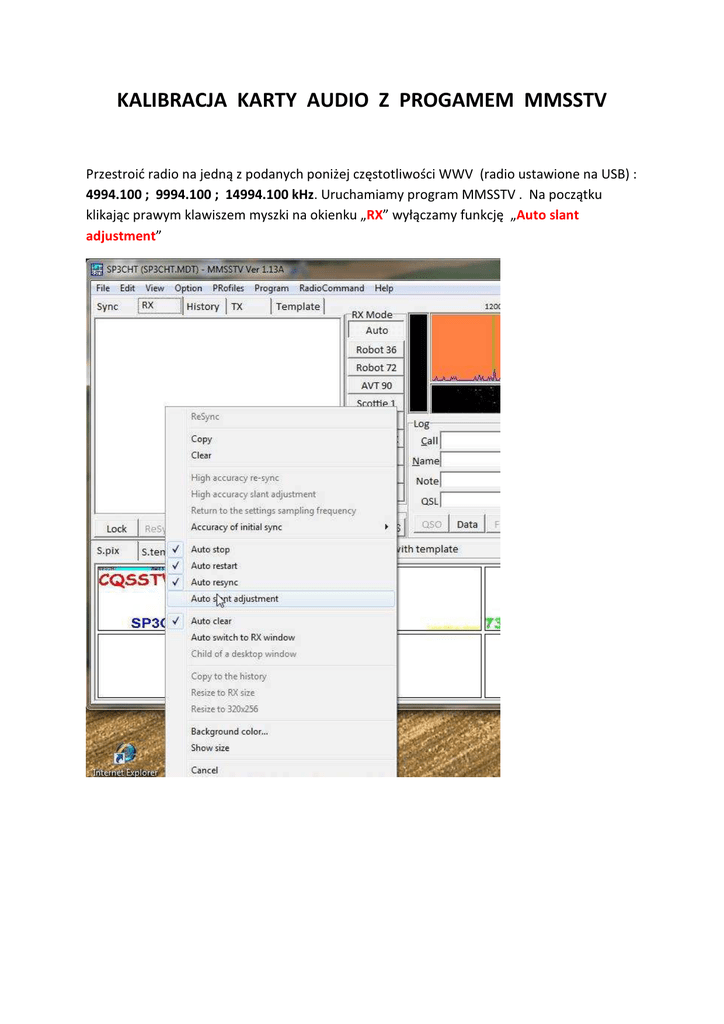724x1024 pixels.
Task: Disable Auto restart in context menu
Action: 214,566
